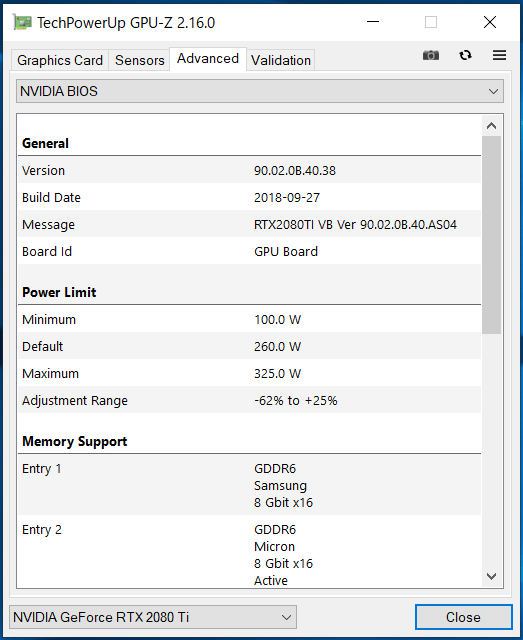Close the GPU-Z window with X
The width and height of the screenshot is (523, 640).
point(490,22)
